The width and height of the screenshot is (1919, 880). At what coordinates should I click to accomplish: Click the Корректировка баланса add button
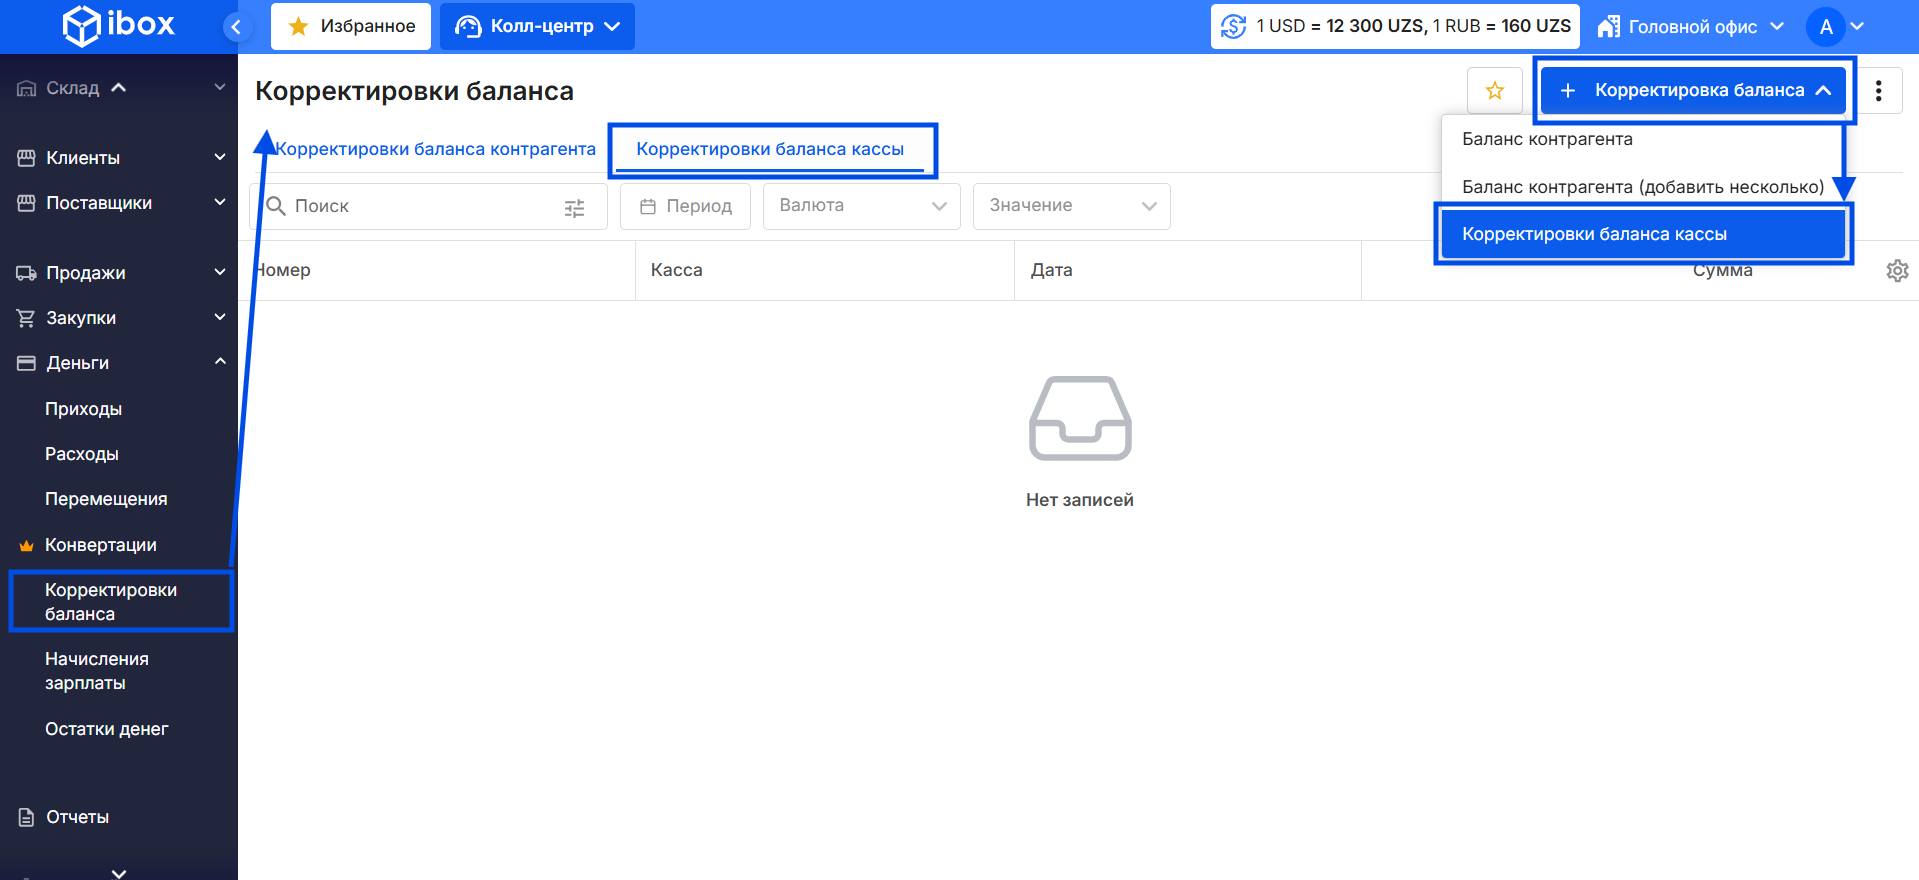tap(1692, 91)
